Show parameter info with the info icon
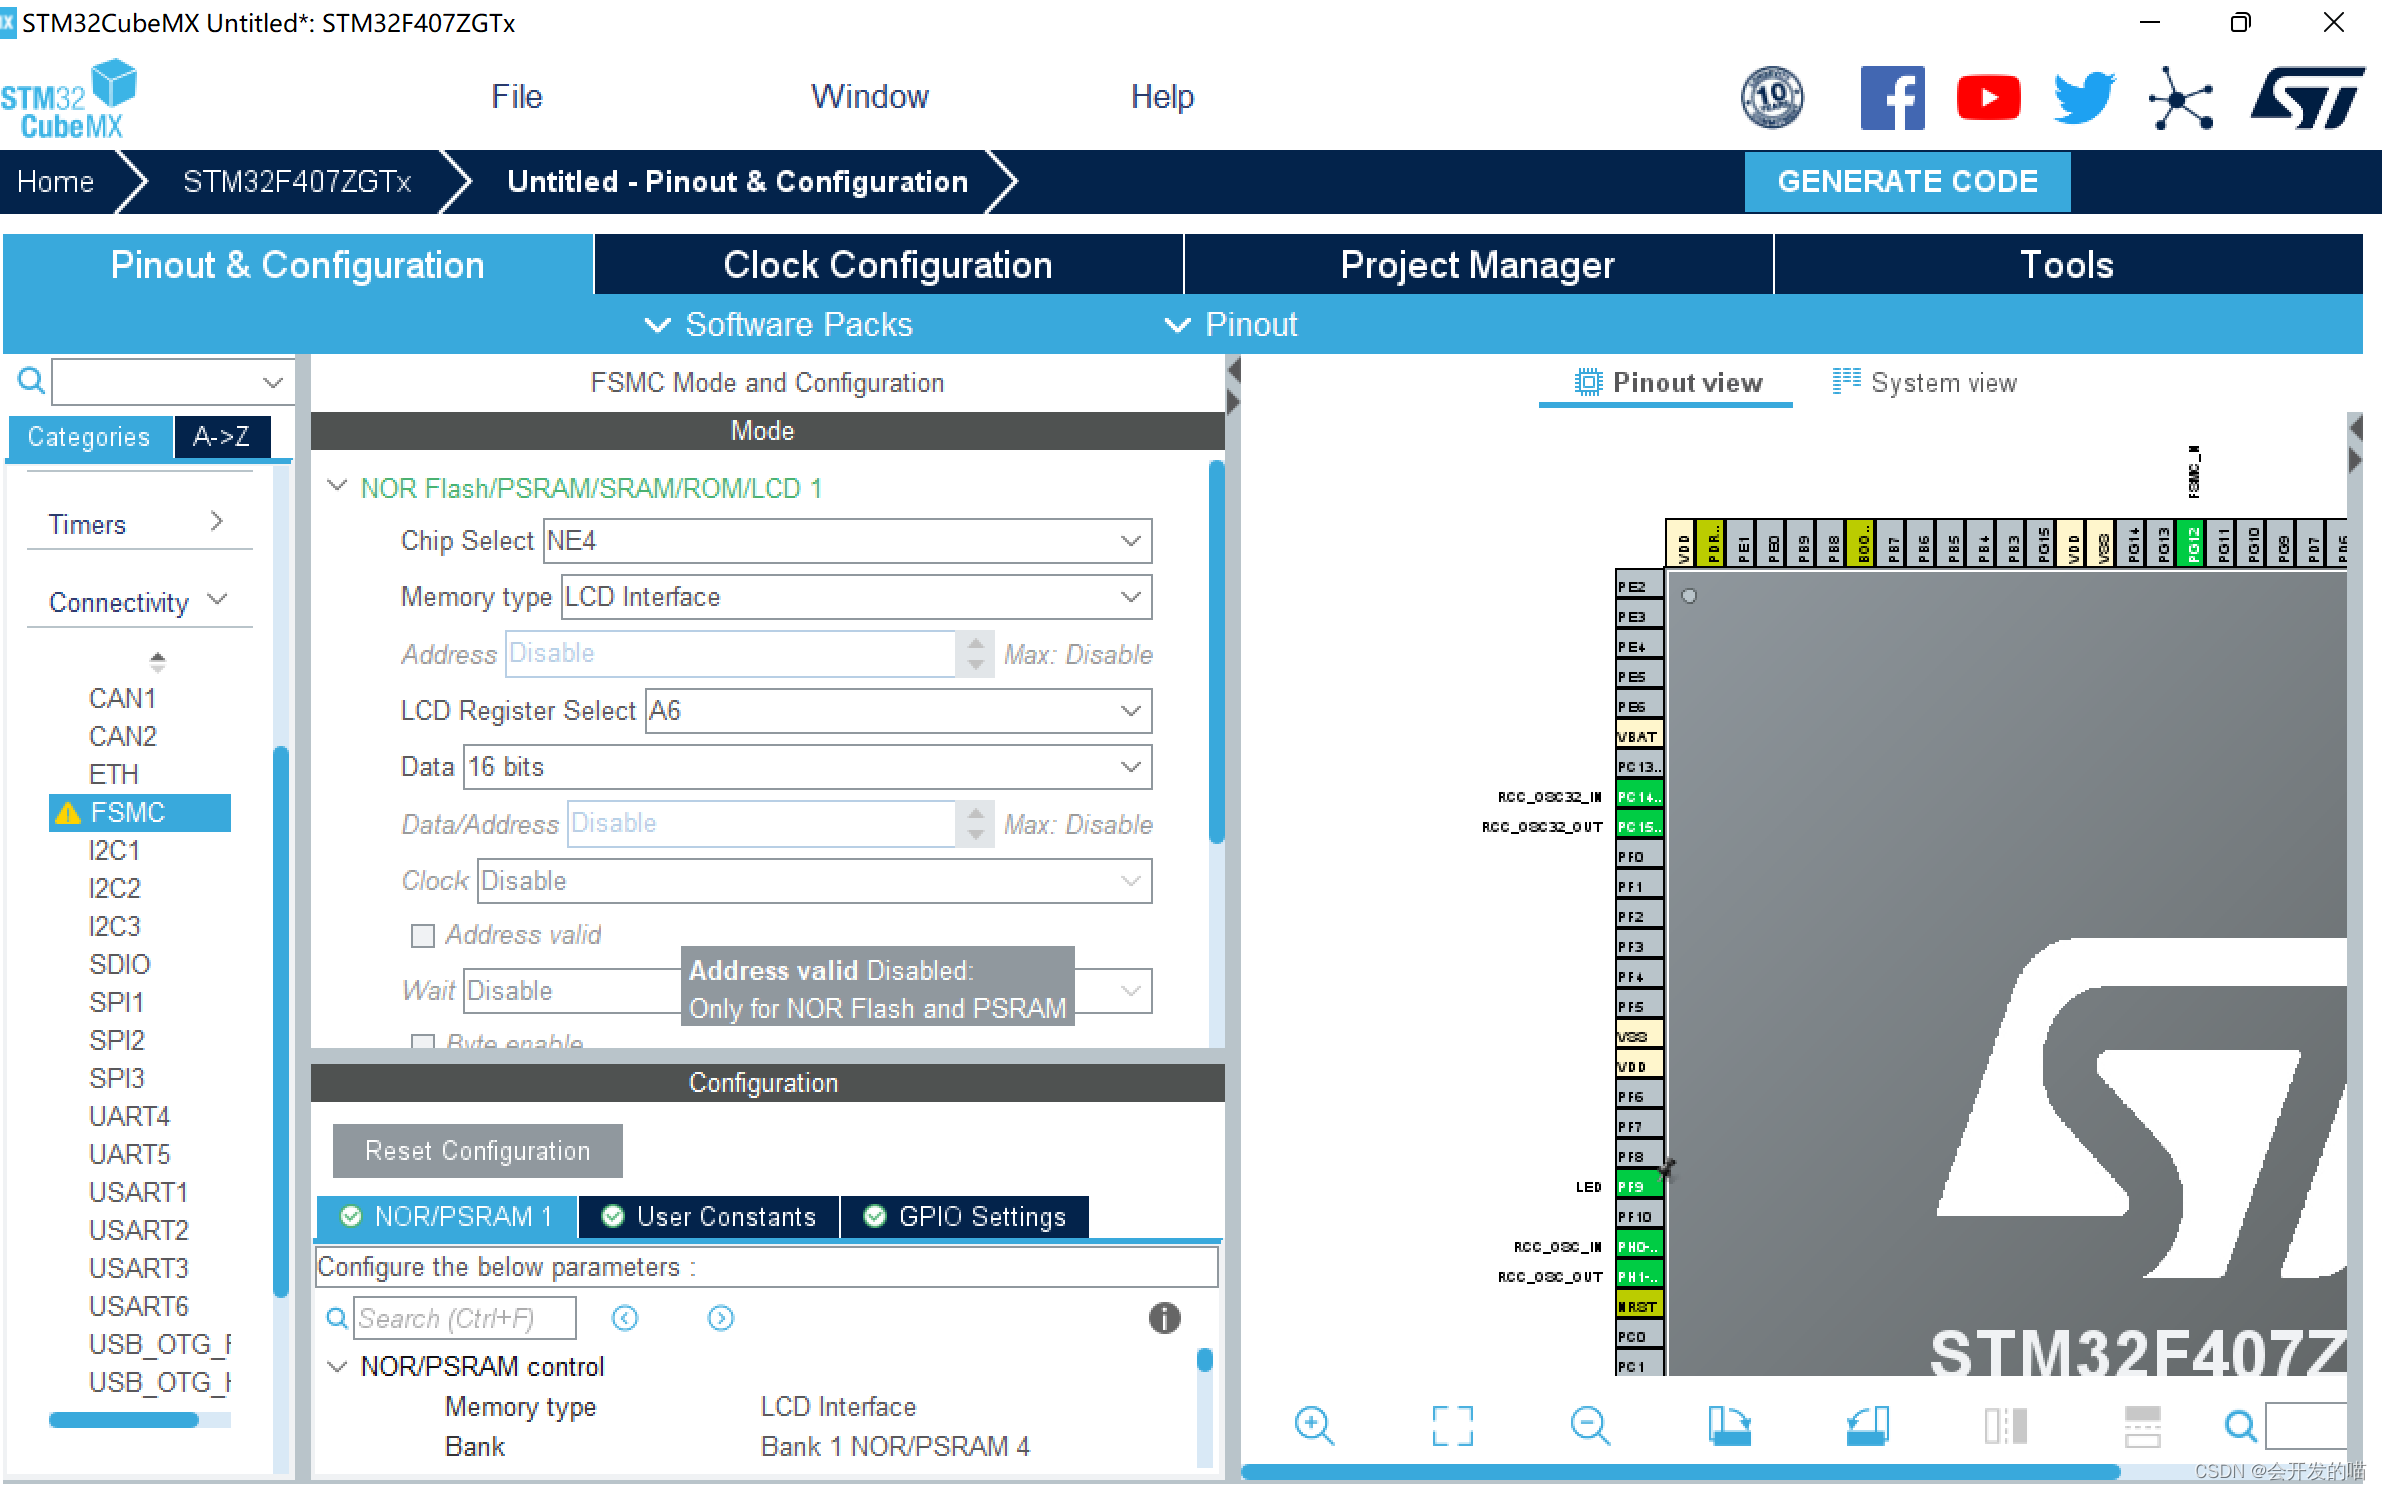The height and width of the screenshot is (1490, 2382). 1164,1318
